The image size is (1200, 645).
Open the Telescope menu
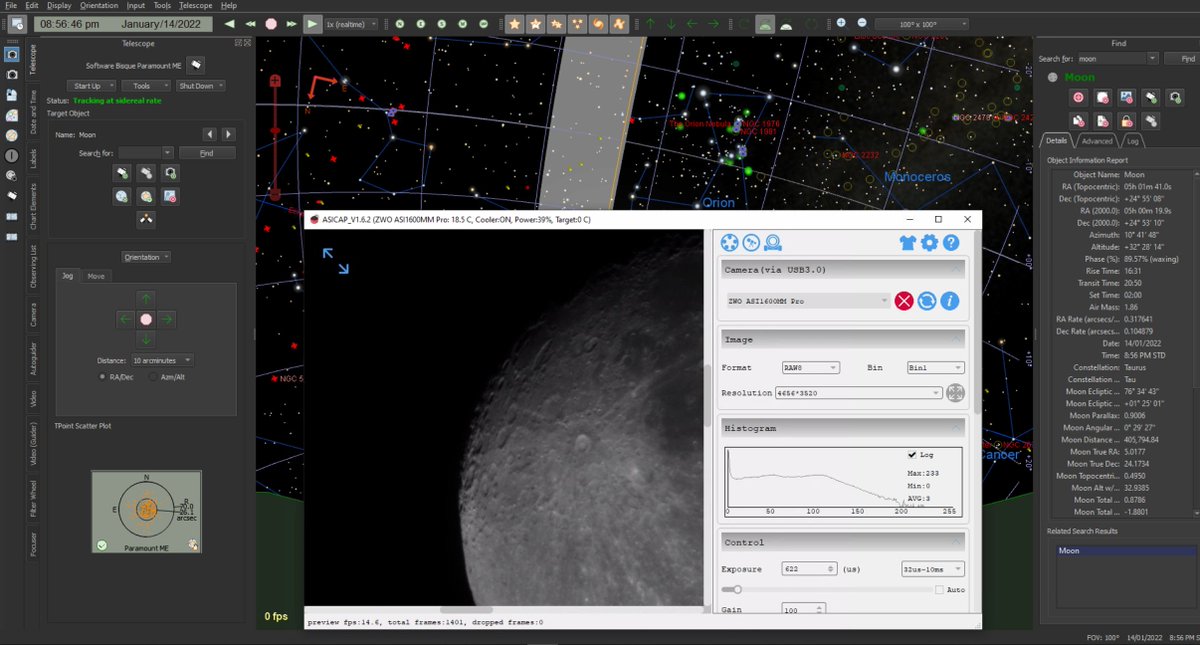pyautogui.click(x=195, y=5)
